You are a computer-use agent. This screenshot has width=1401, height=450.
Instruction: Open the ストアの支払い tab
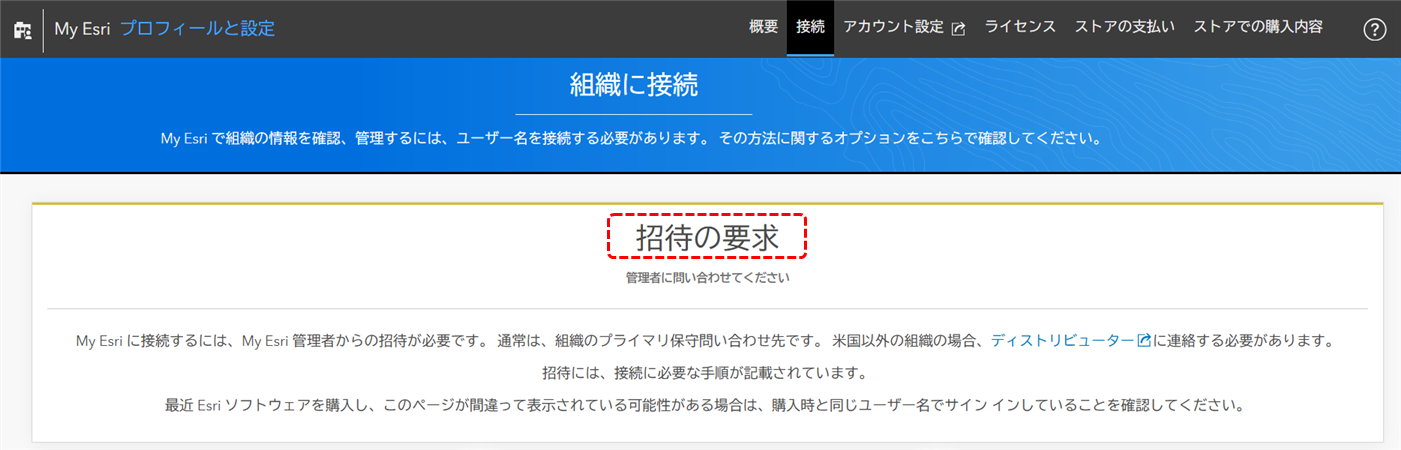click(1125, 27)
